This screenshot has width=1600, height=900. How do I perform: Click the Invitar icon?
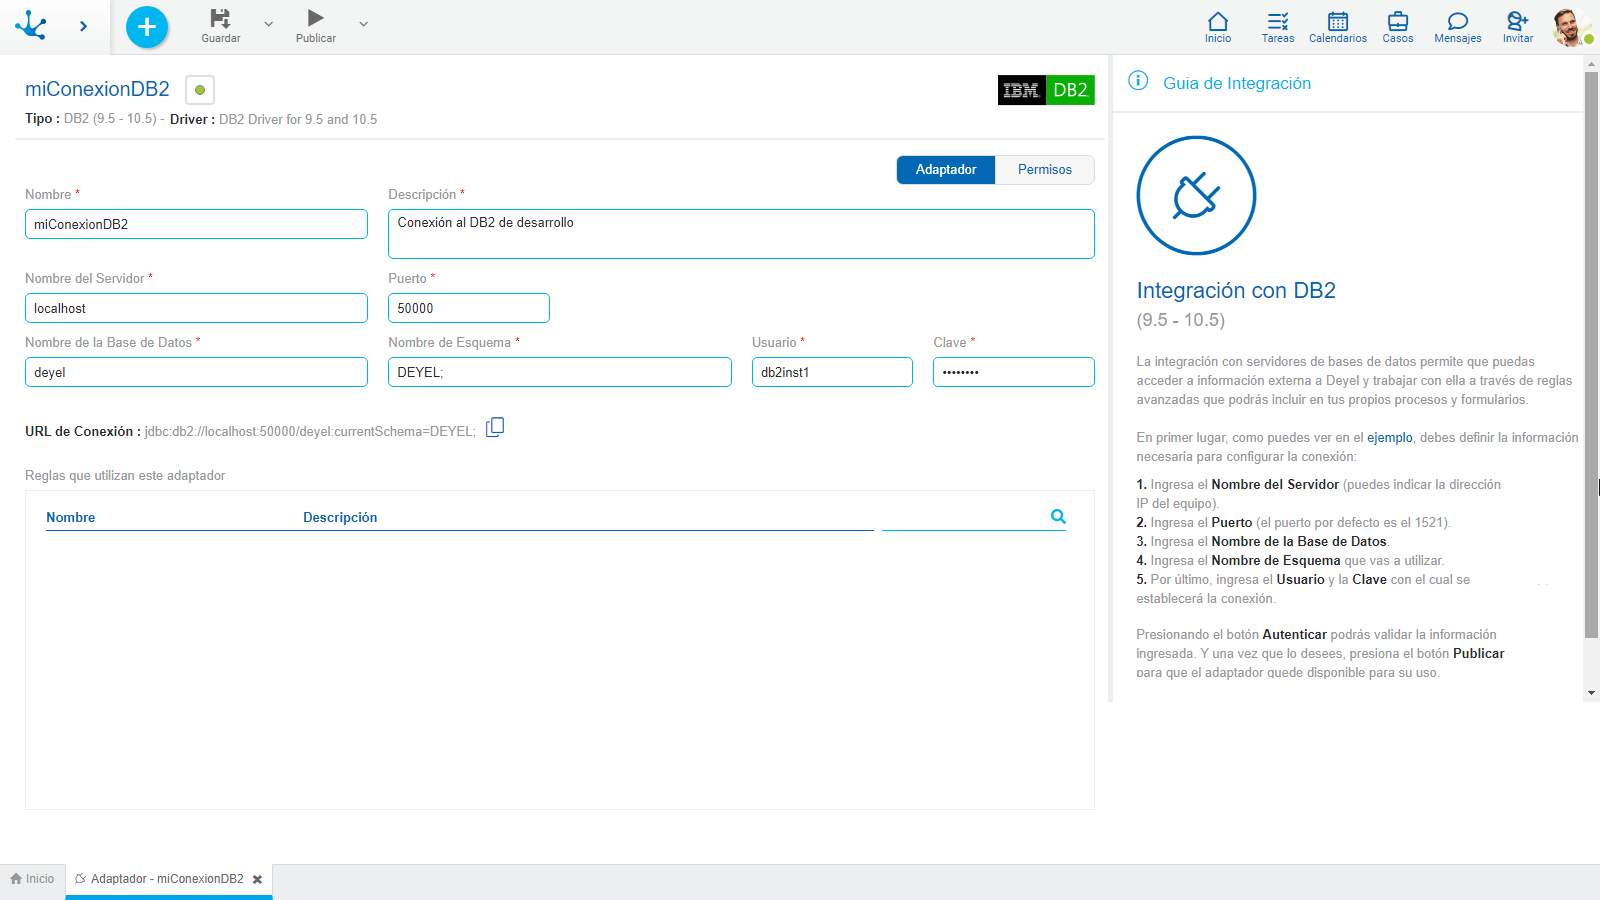(1515, 25)
